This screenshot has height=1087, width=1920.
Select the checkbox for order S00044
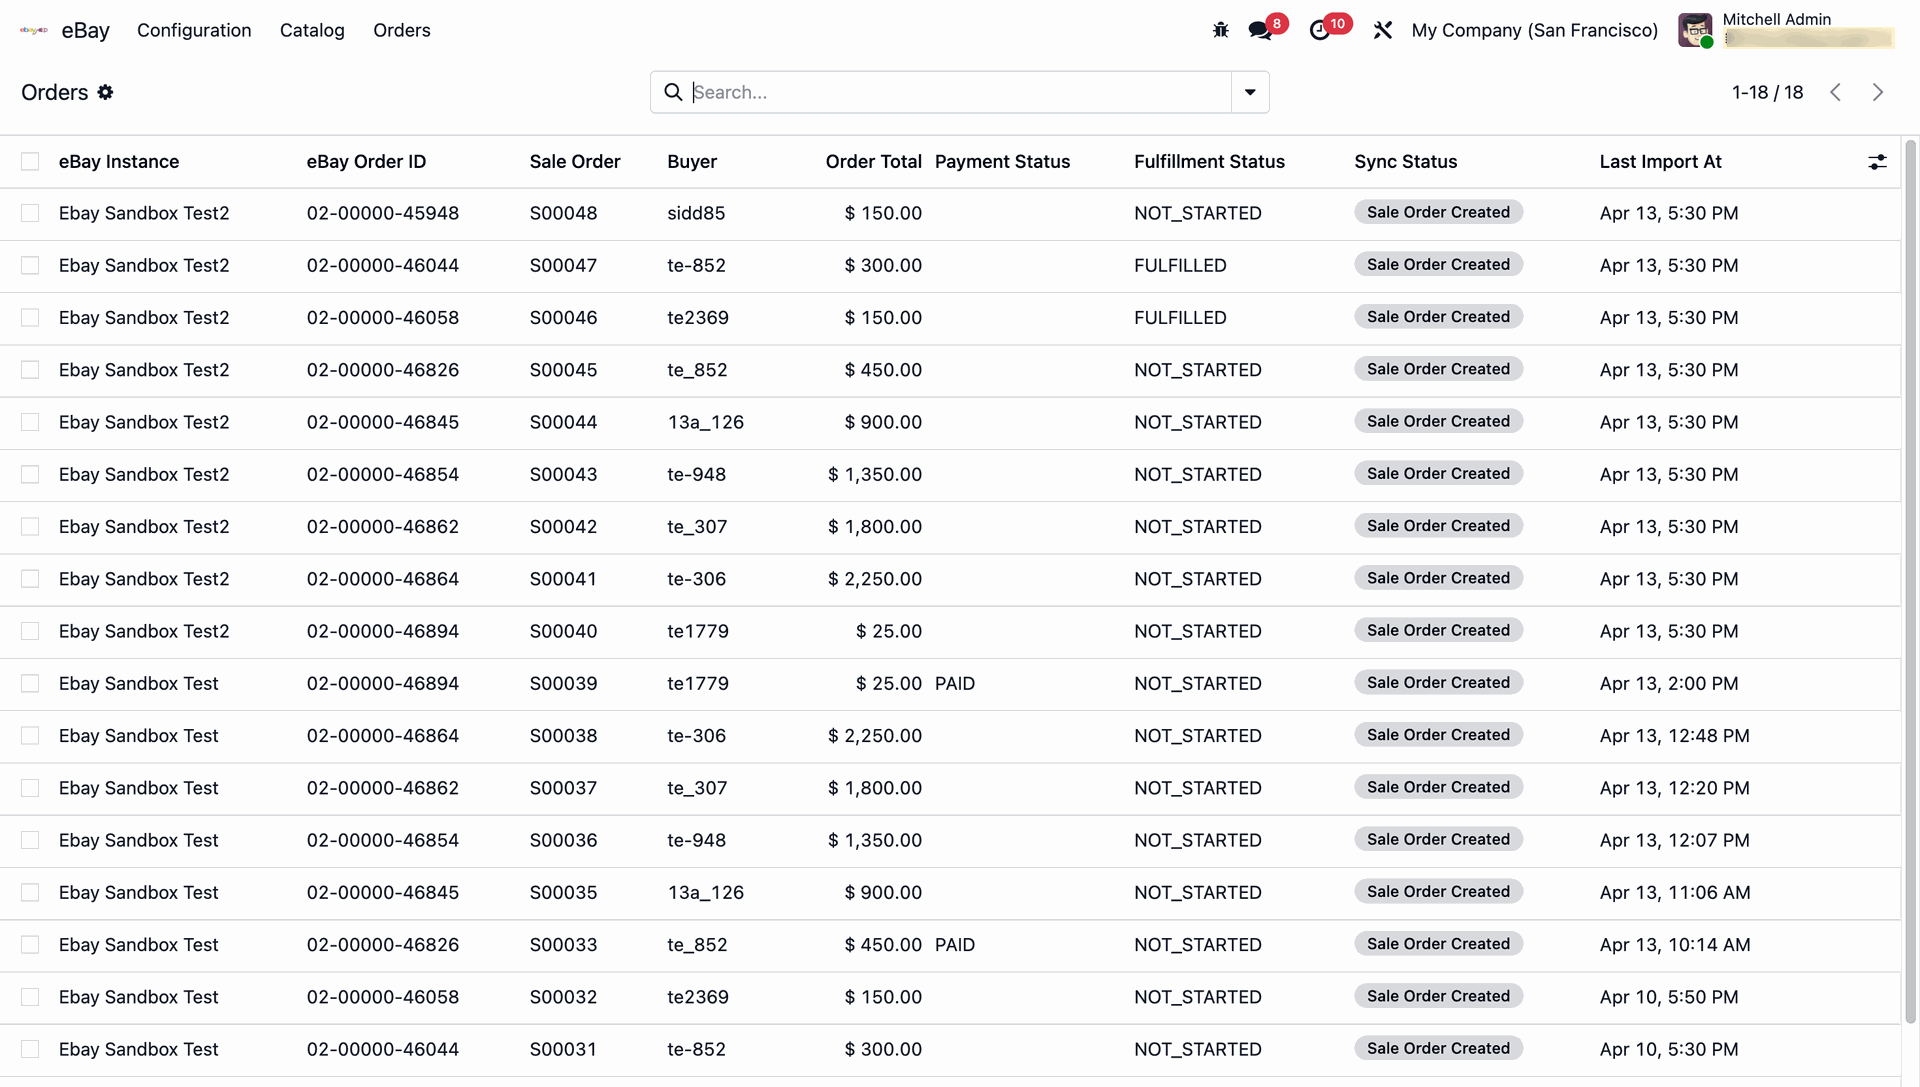(x=30, y=422)
